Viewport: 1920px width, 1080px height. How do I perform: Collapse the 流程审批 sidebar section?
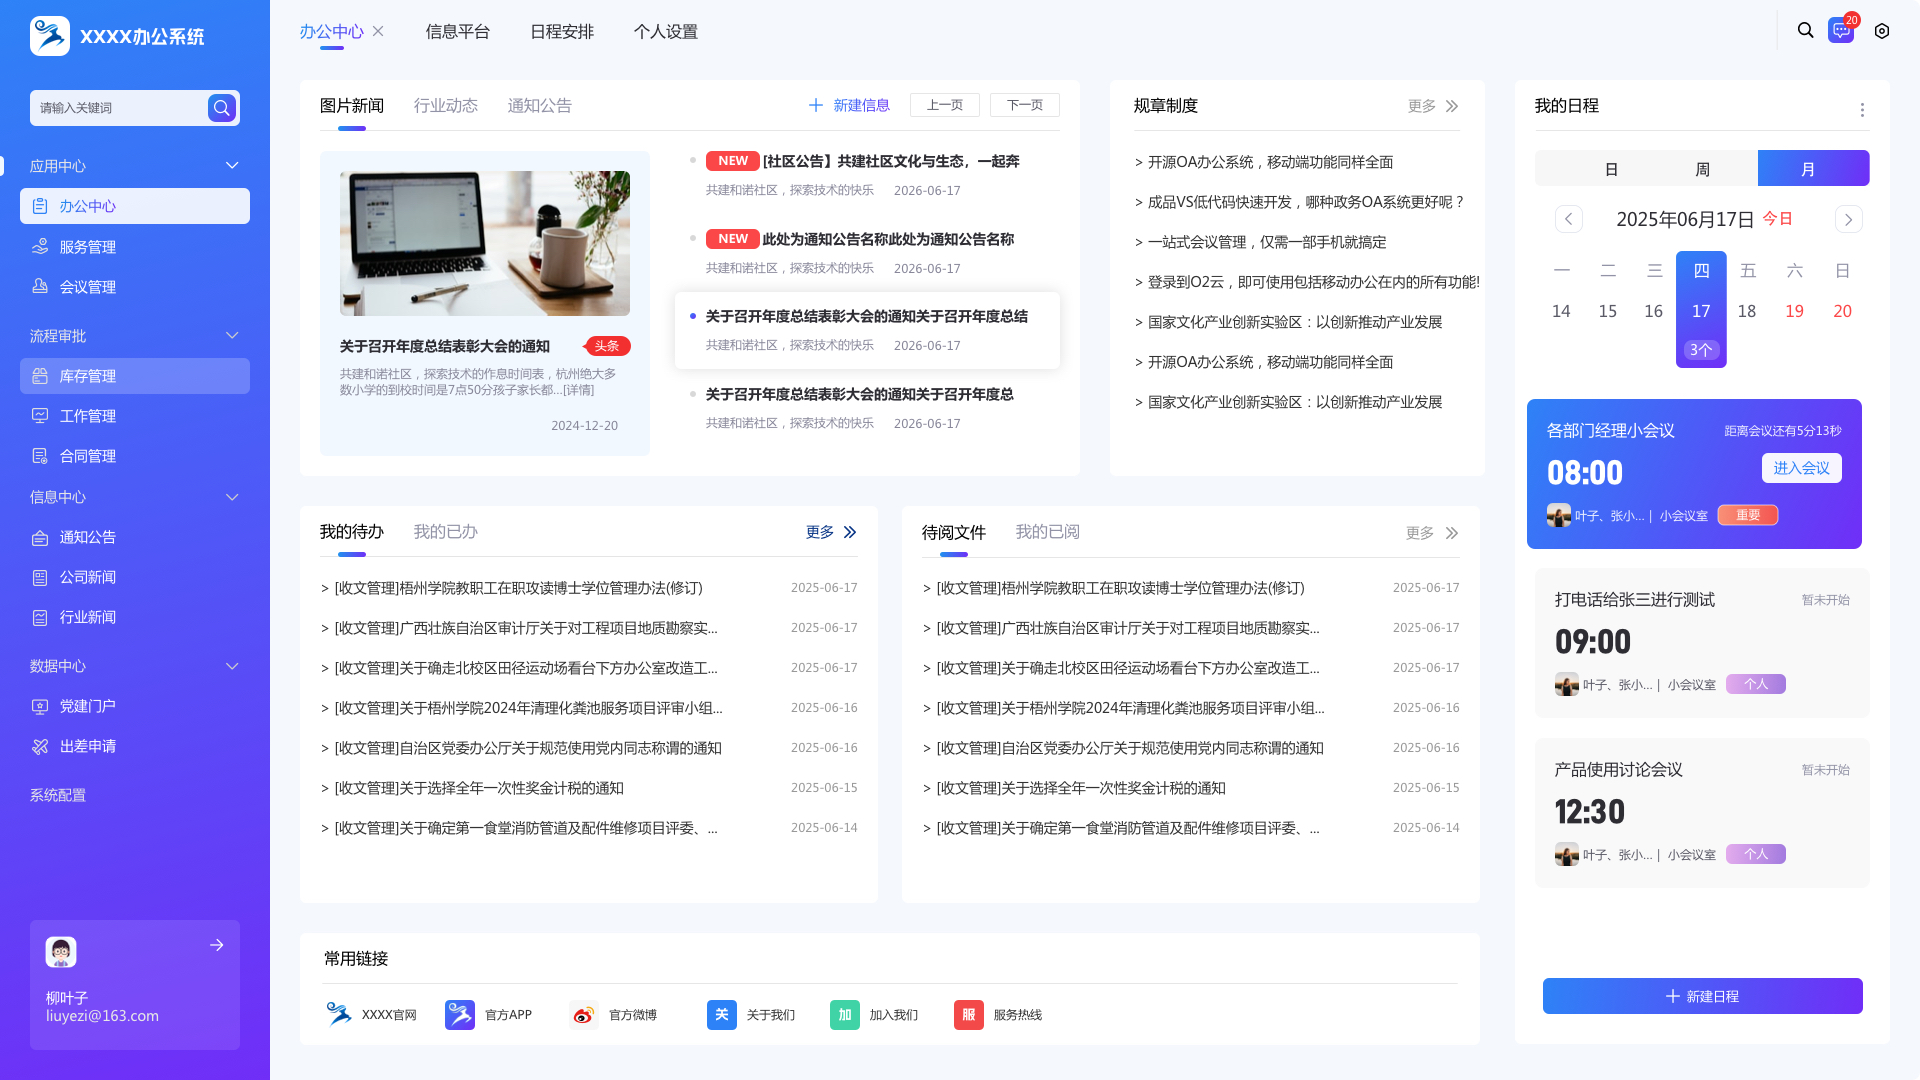[x=232, y=336]
